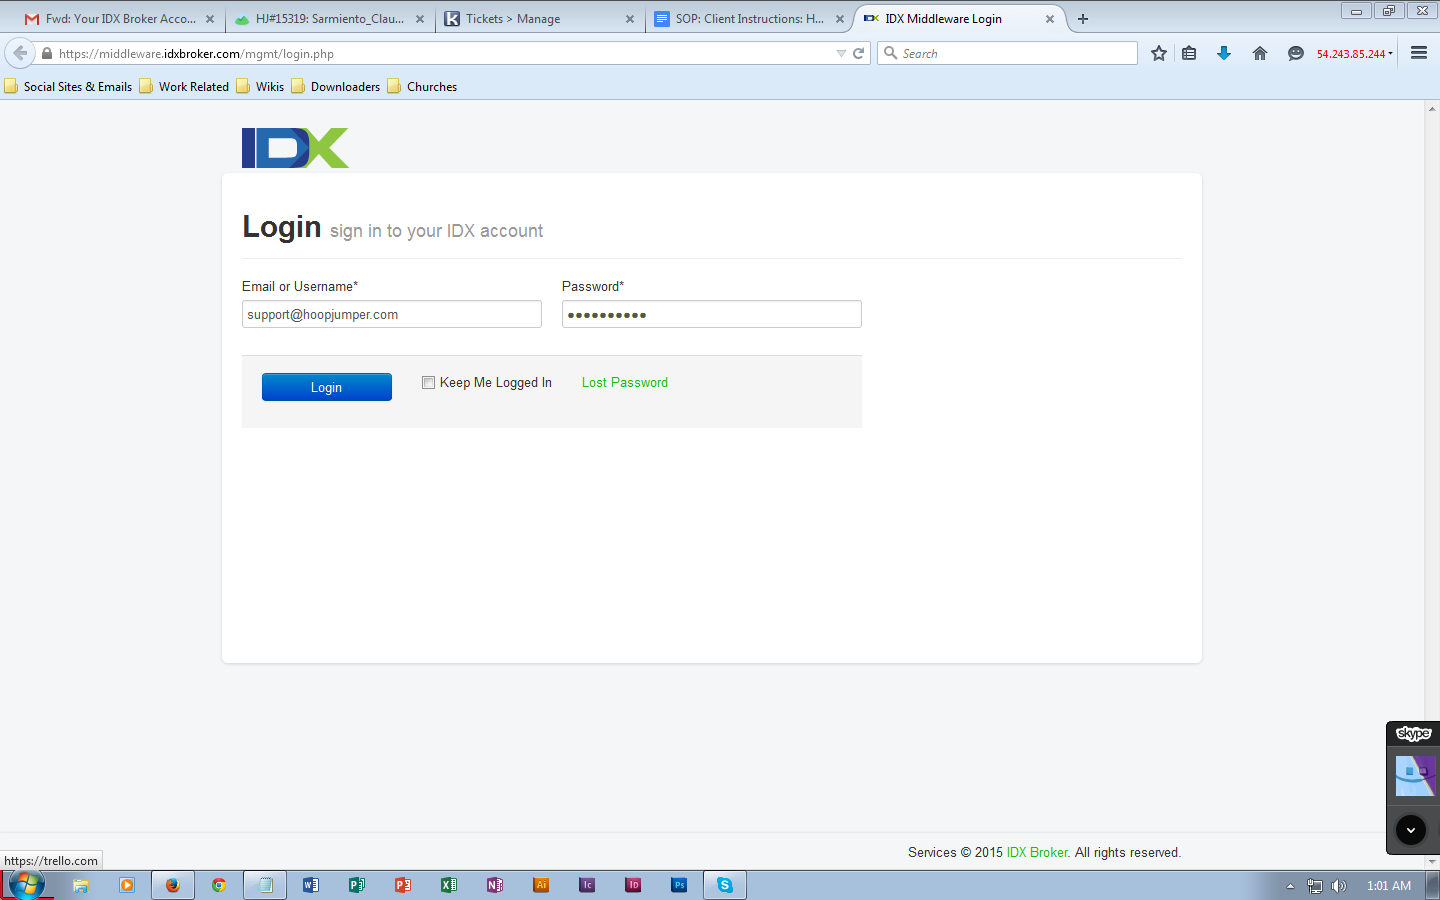The width and height of the screenshot is (1440, 900).
Task: Open the browser home page icon
Action: click(1259, 52)
